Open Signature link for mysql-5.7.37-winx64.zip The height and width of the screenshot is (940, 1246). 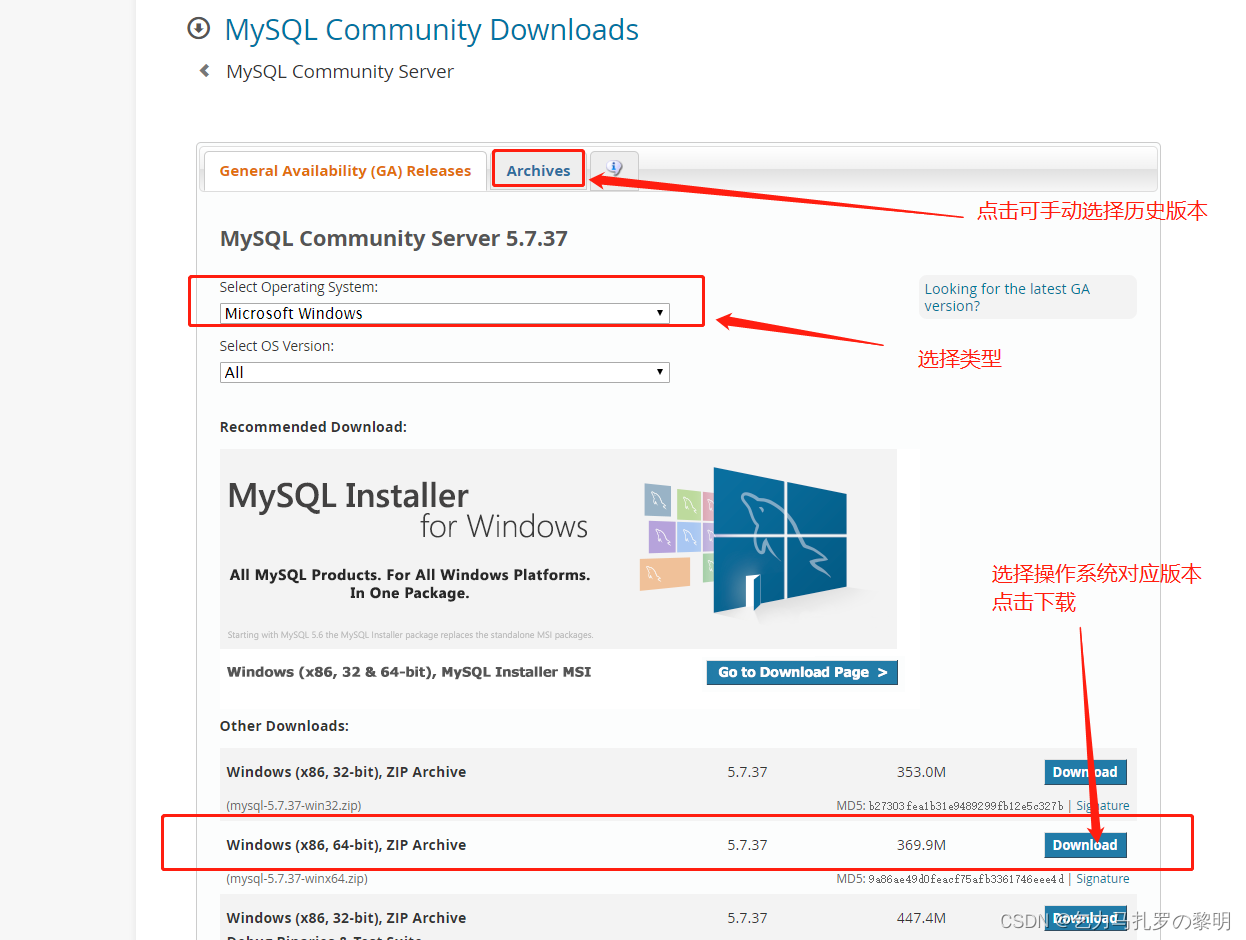click(x=1103, y=879)
